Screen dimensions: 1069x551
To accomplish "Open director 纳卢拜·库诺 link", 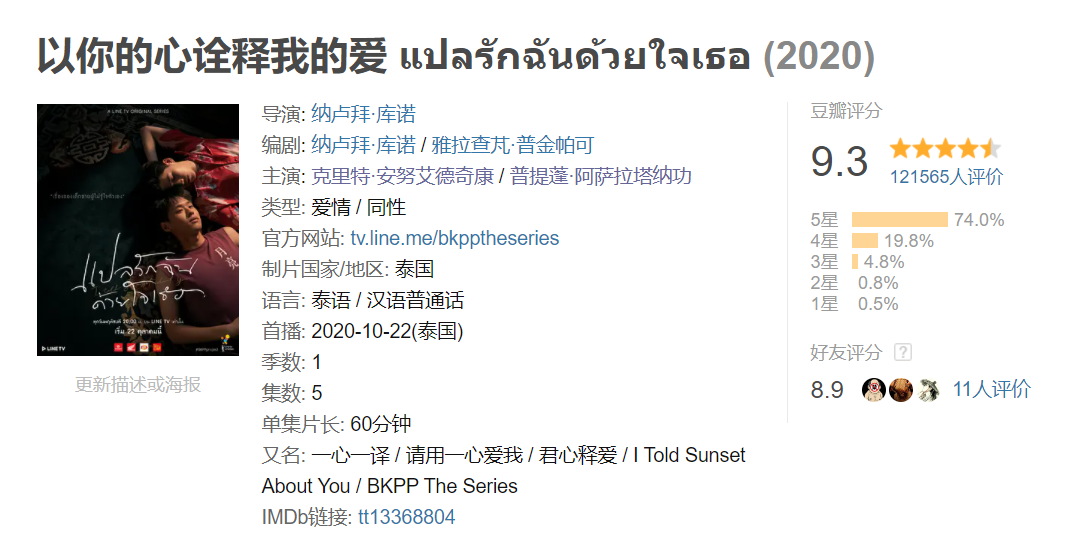I will click(x=363, y=114).
